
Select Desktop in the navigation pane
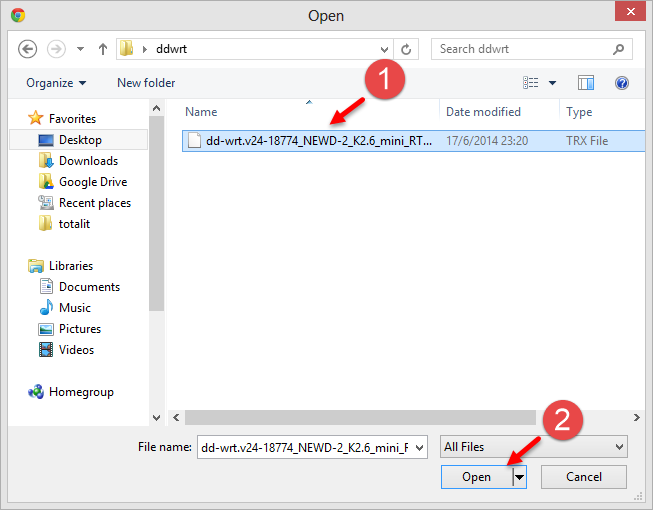[78, 140]
